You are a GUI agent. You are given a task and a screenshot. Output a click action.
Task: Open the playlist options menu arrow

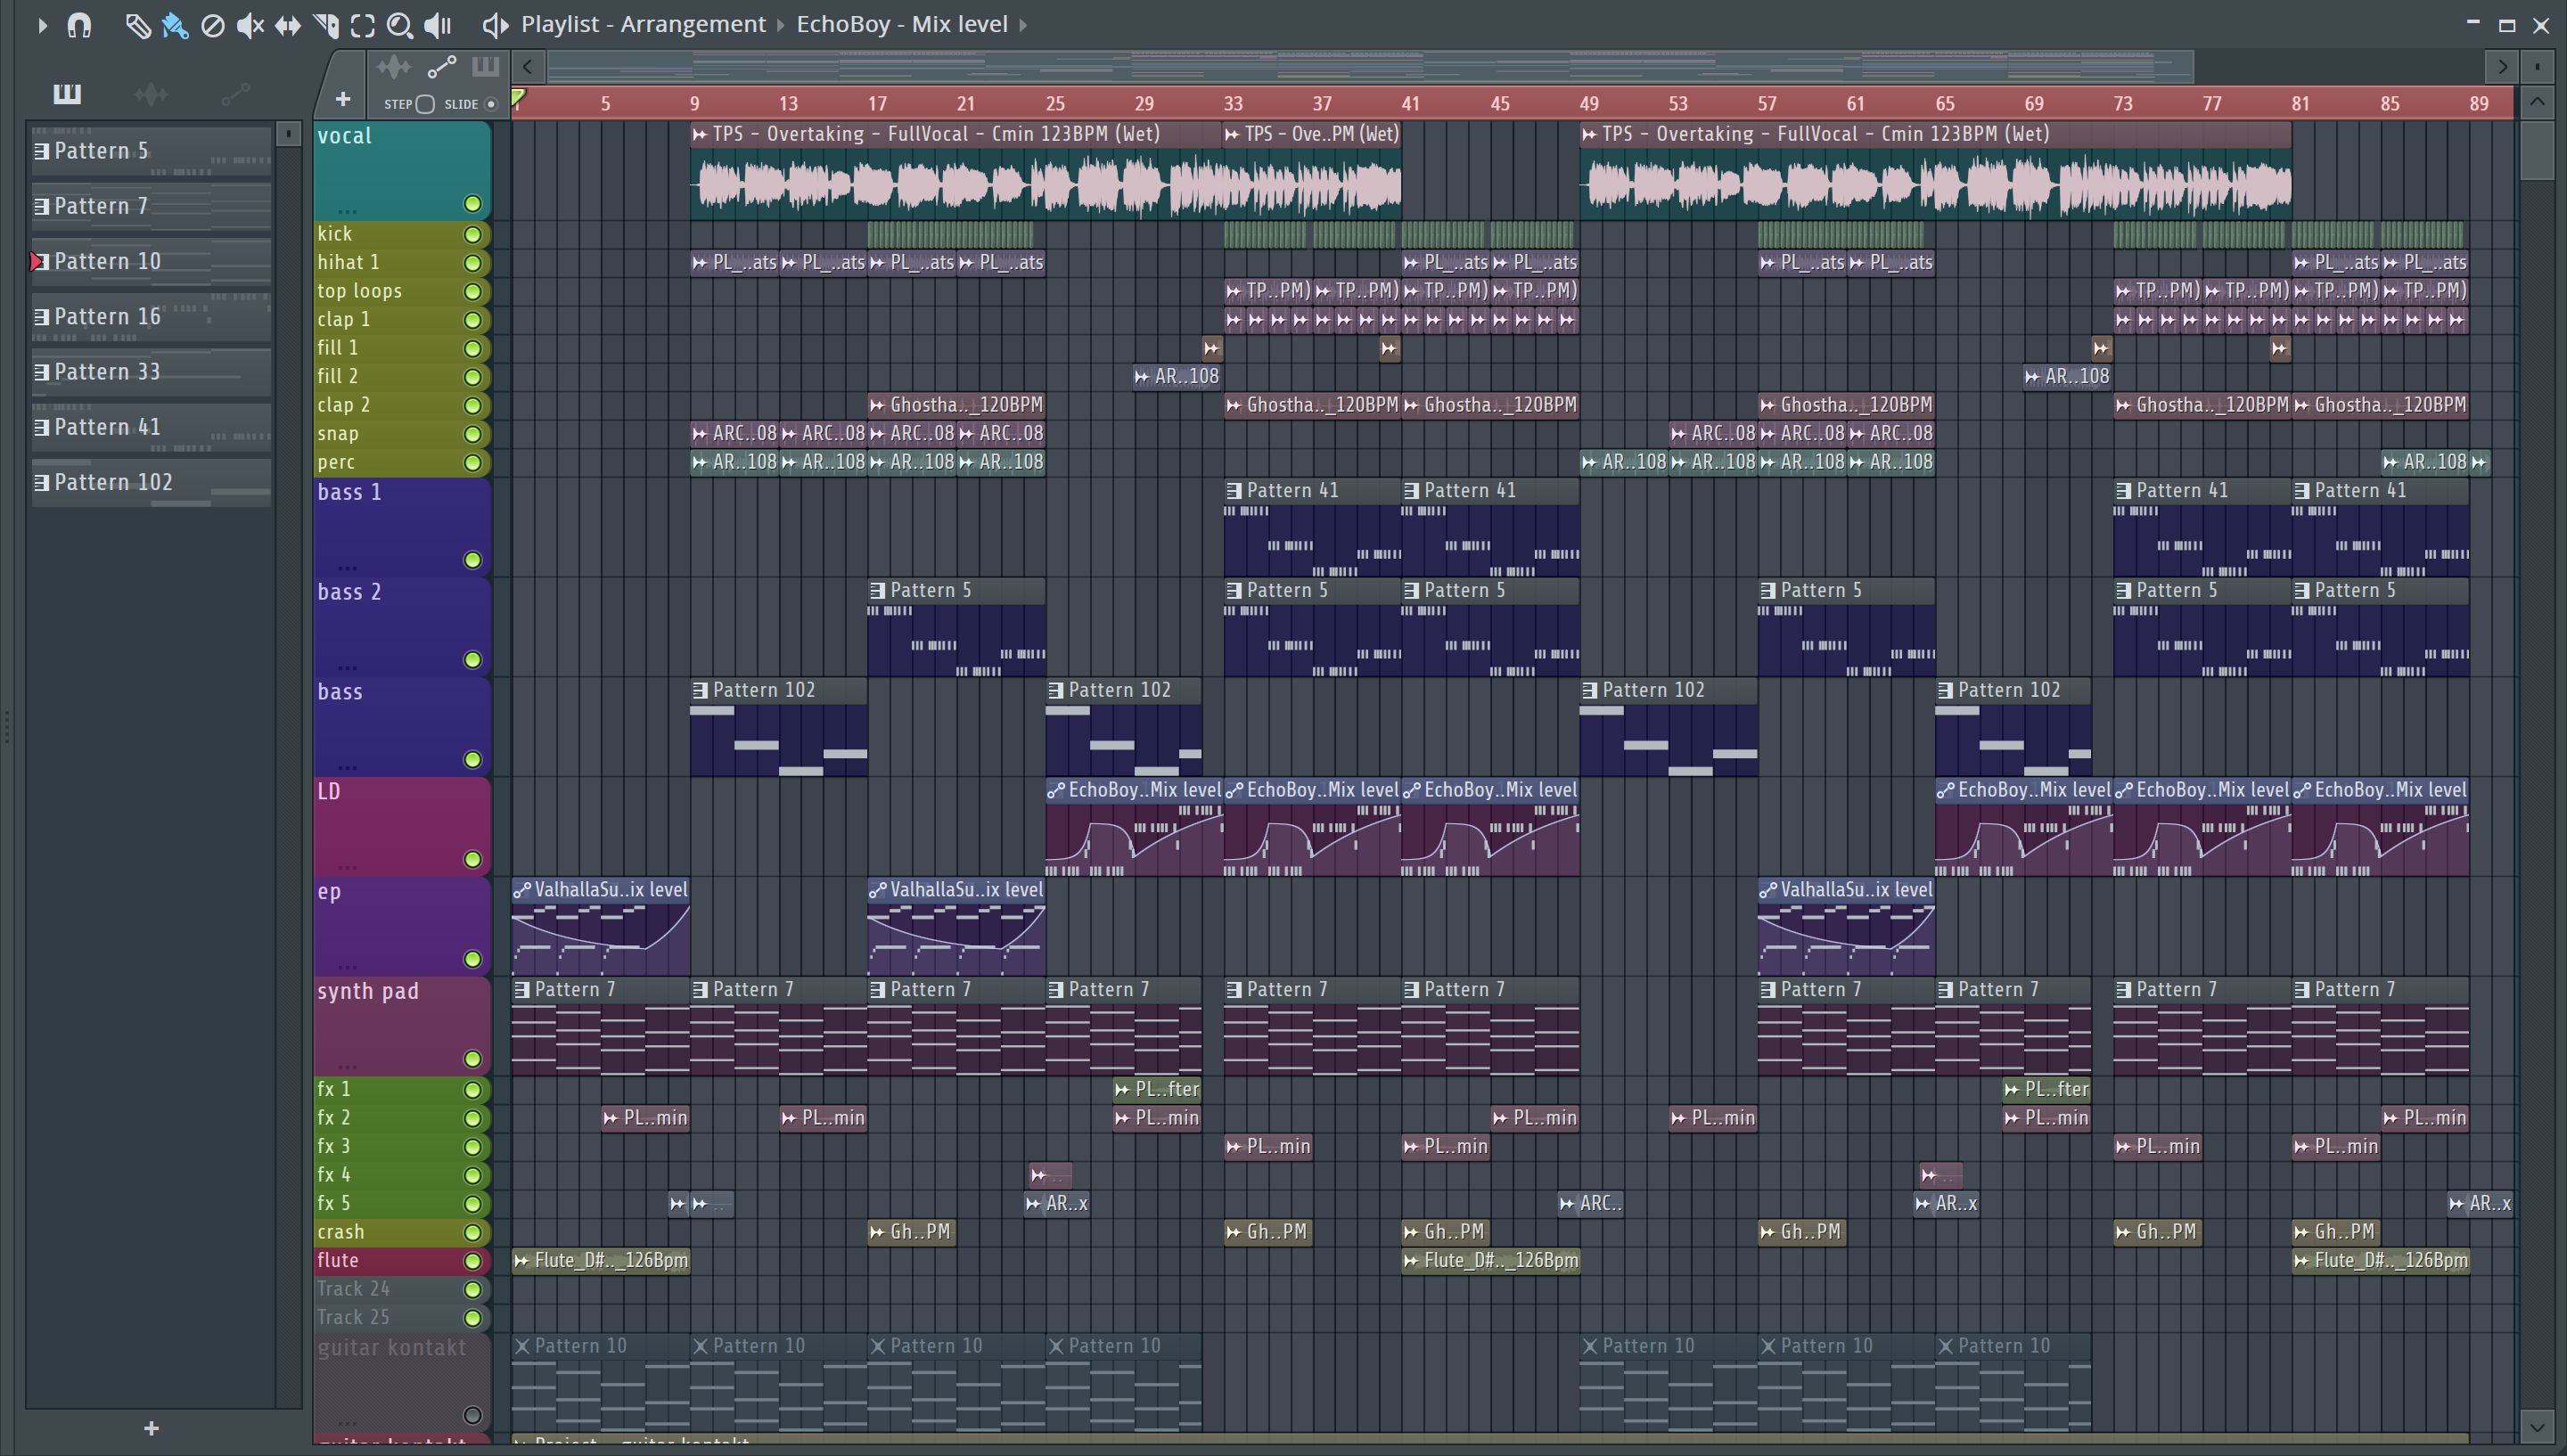coord(42,25)
